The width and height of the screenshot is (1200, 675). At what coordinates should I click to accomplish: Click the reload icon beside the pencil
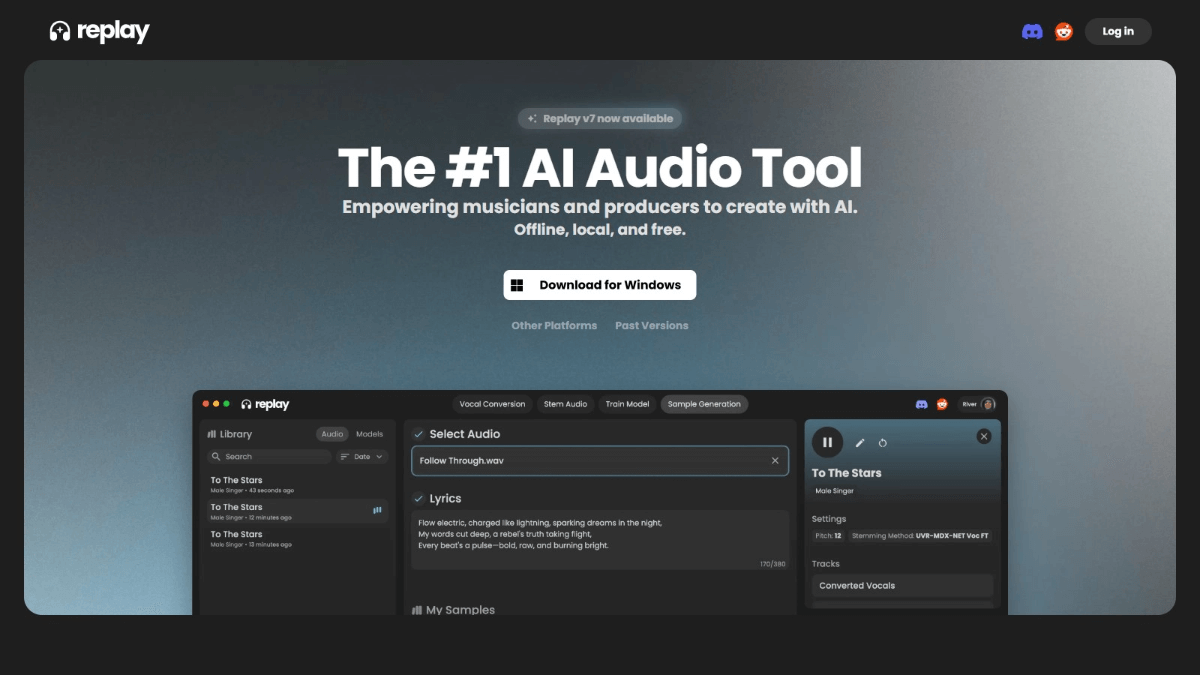tap(883, 442)
